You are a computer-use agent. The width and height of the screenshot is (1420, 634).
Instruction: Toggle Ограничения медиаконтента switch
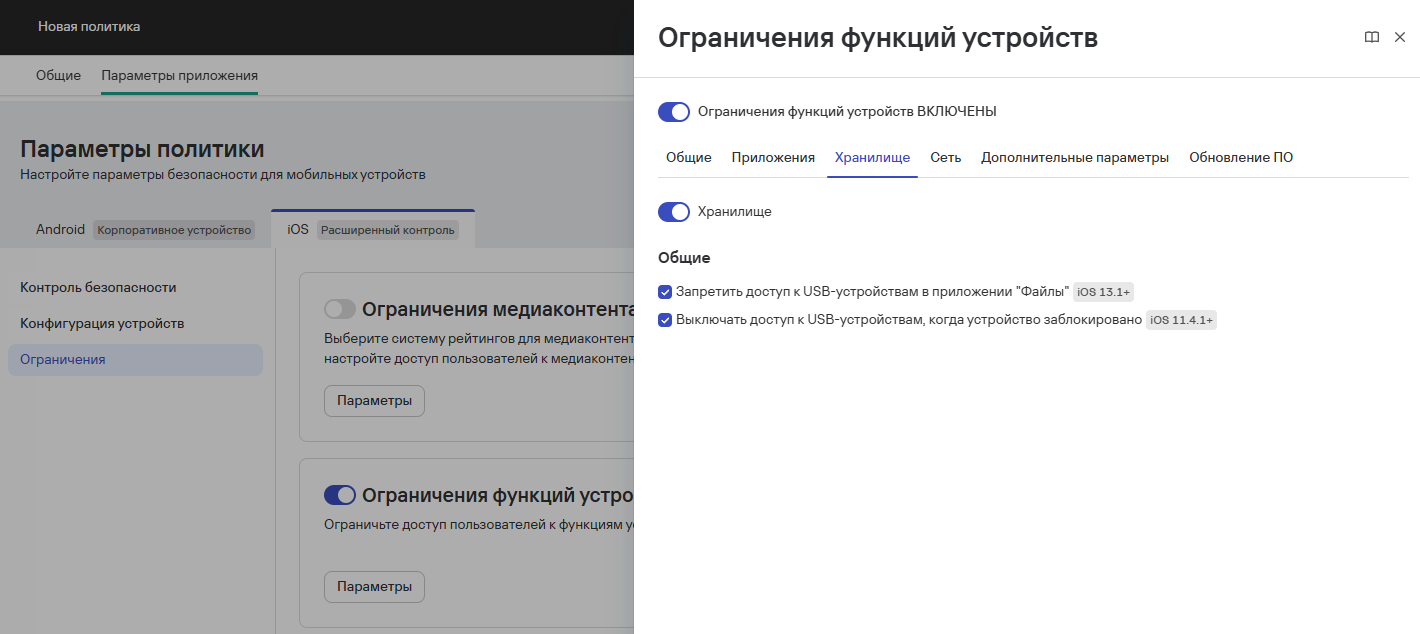point(340,309)
